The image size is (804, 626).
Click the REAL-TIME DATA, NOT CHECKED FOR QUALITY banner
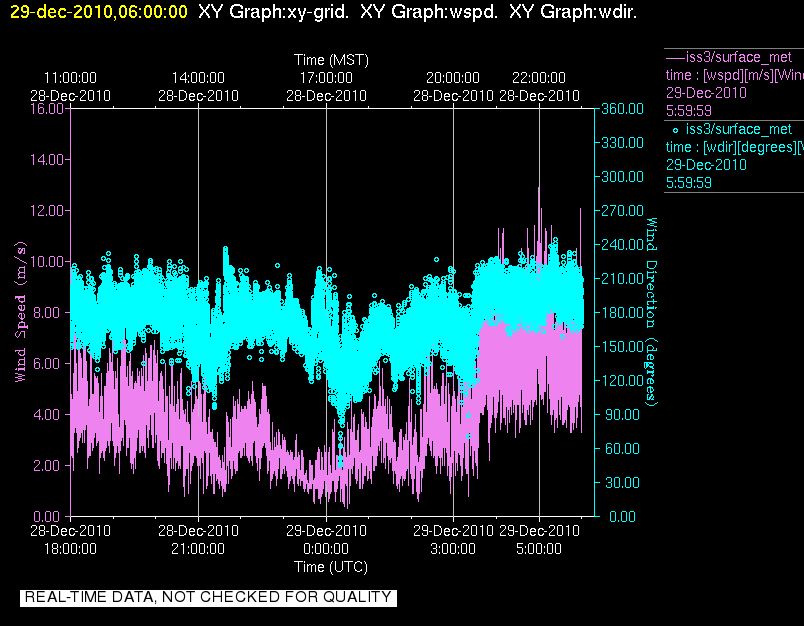click(x=208, y=598)
